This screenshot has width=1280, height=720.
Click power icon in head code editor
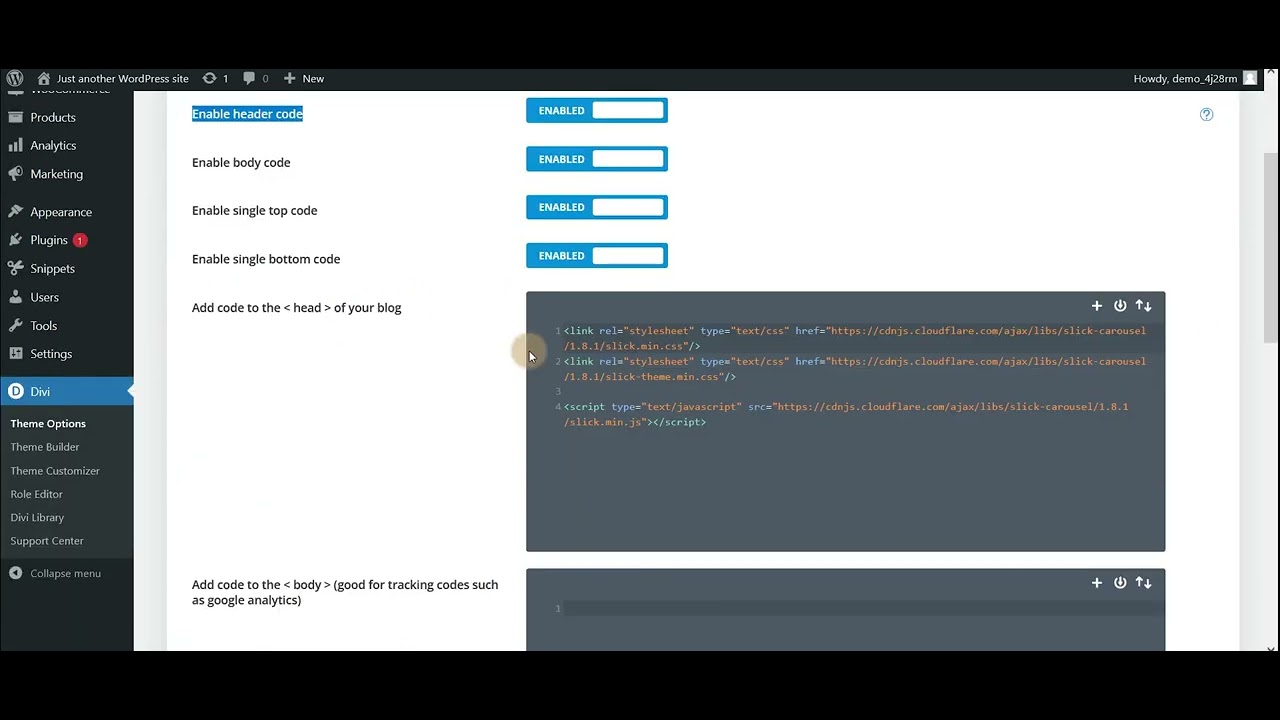point(1120,306)
